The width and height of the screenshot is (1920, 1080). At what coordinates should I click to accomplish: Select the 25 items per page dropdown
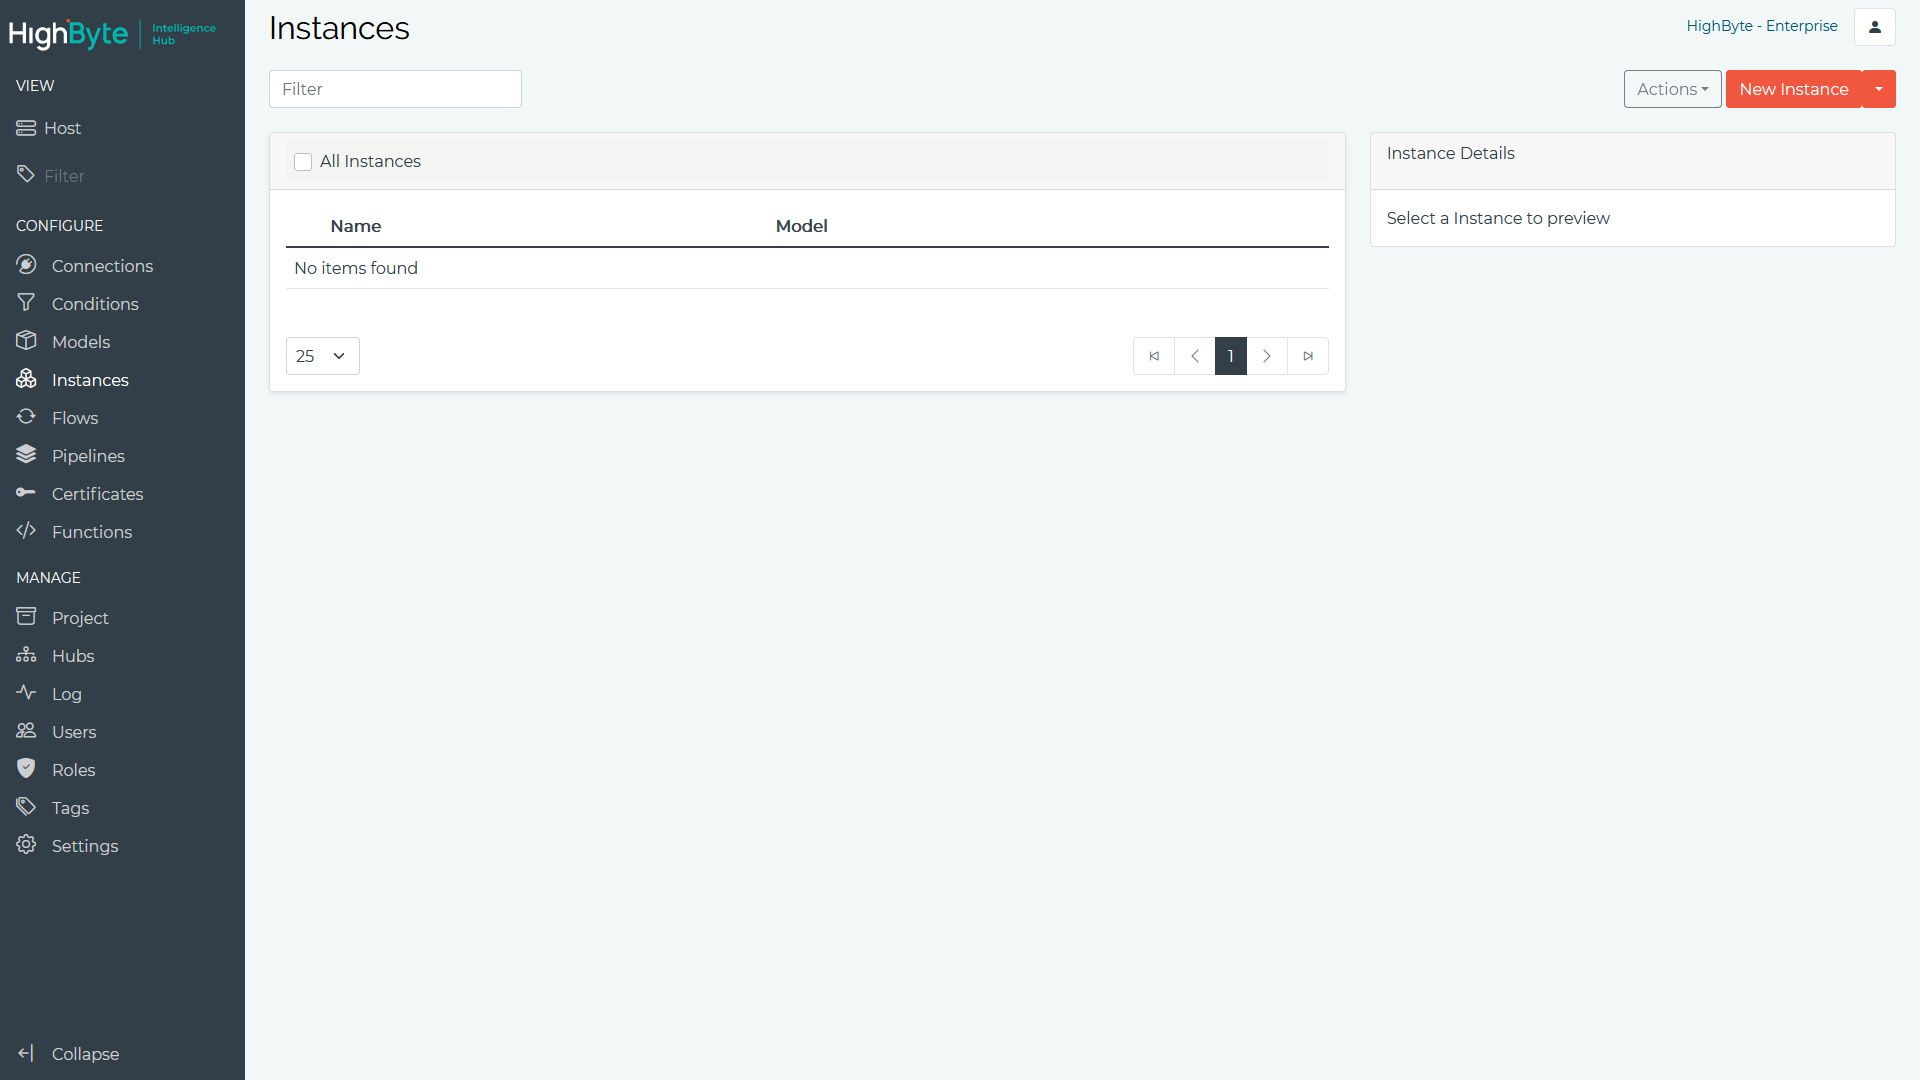pyautogui.click(x=320, y=355)
